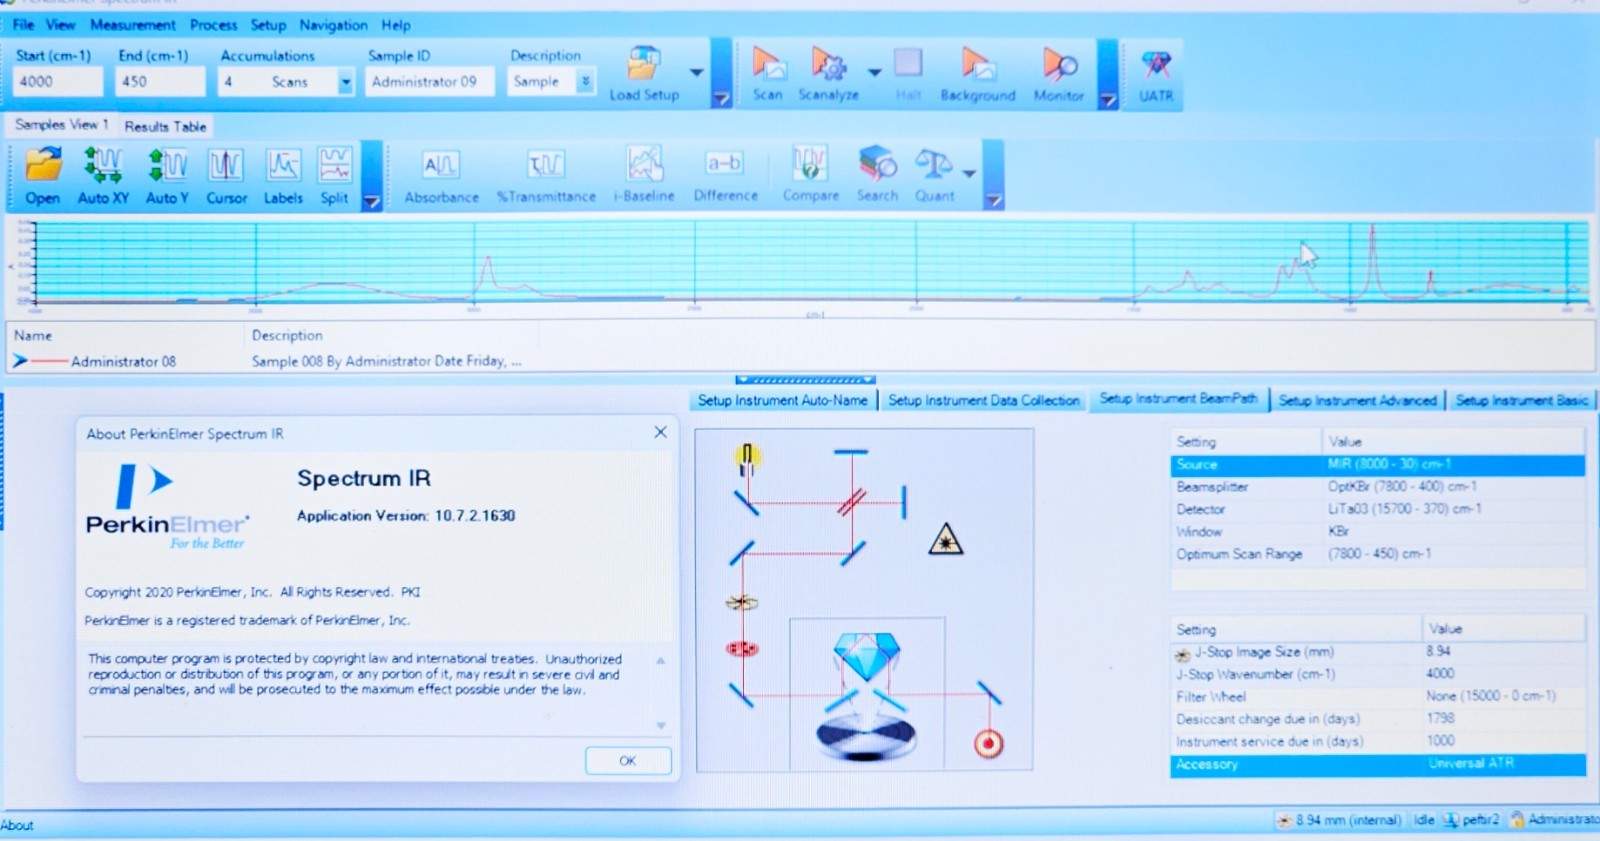Open Setup Instrument Advanced tab
The height and width of the screenshot is (841, 1600).
coord(1357,400)
